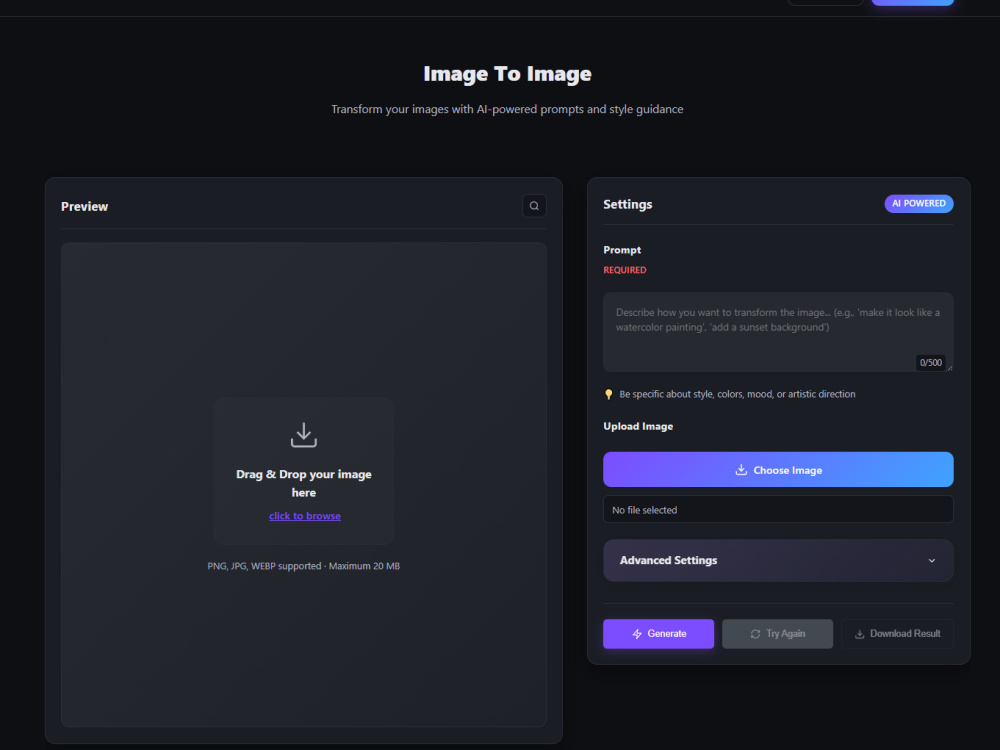The image size is (1000, 750).
Task: Click the Prompt field label
Action: (x=622, y=250)
